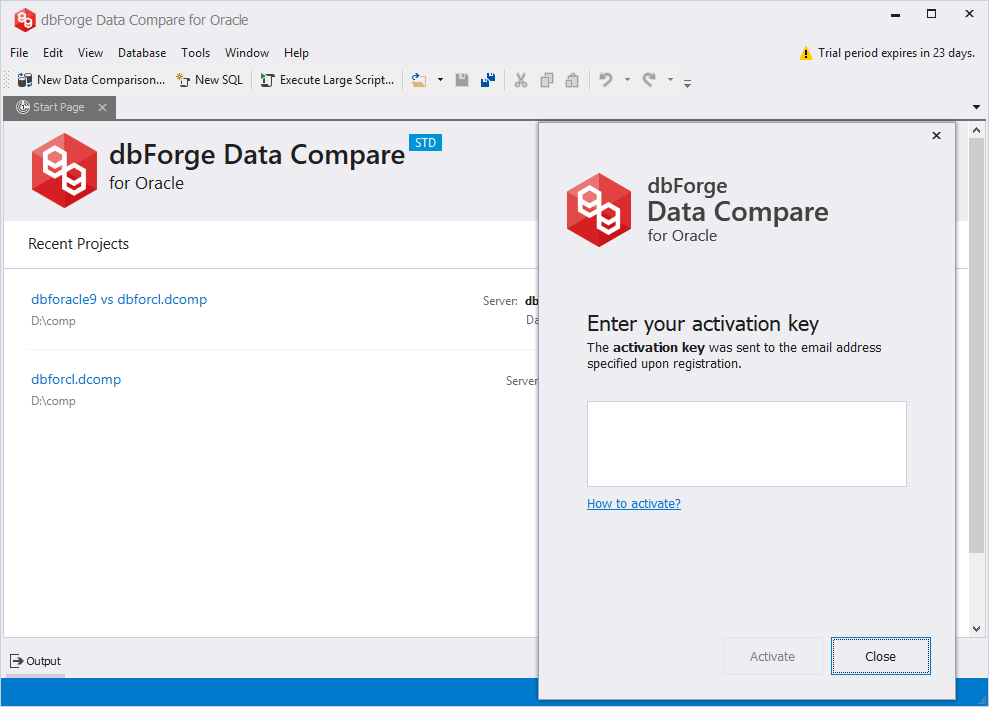989x707 pixels.
Task: Click the Save All icon
Action: 488,80
